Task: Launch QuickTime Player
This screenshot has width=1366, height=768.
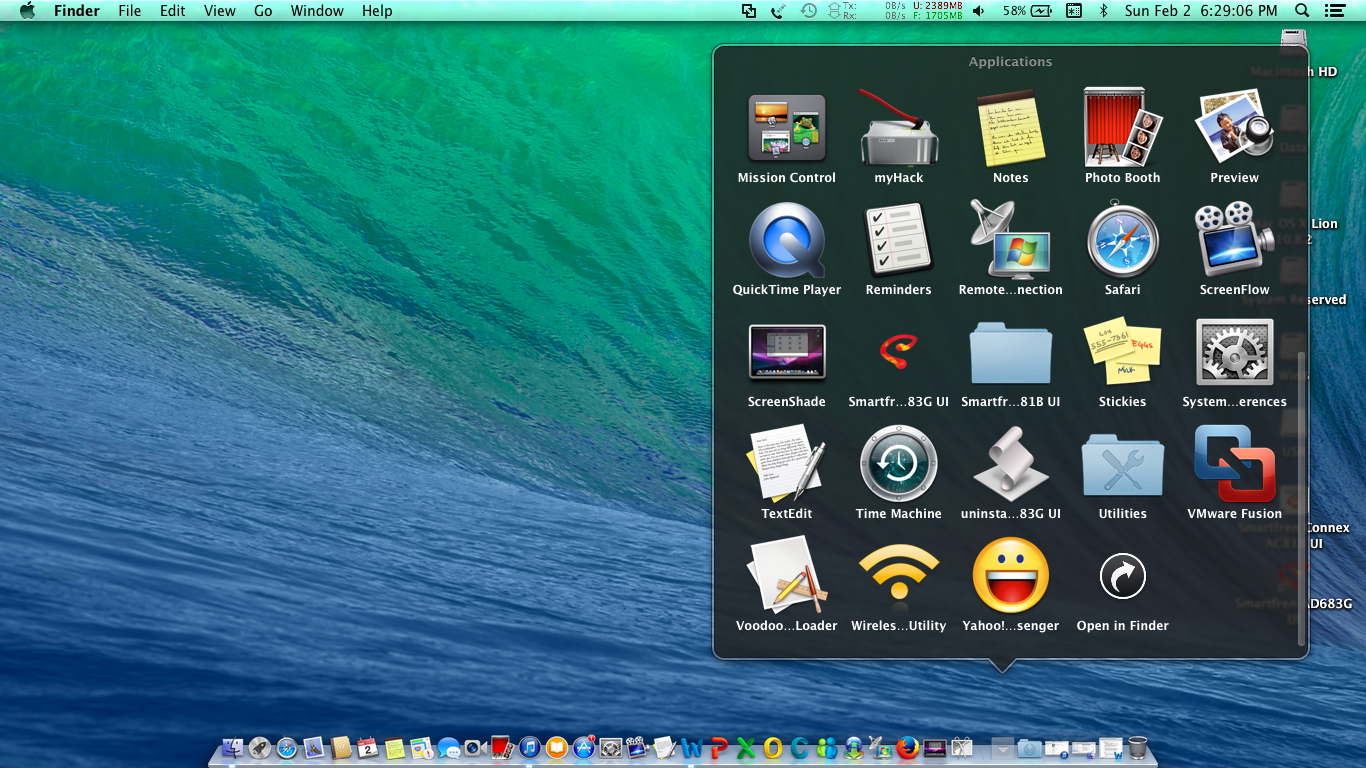Action: (787, 240)
